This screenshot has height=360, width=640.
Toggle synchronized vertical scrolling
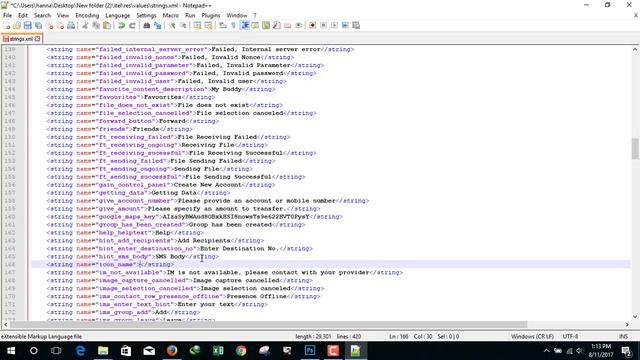tap(197, 25)
